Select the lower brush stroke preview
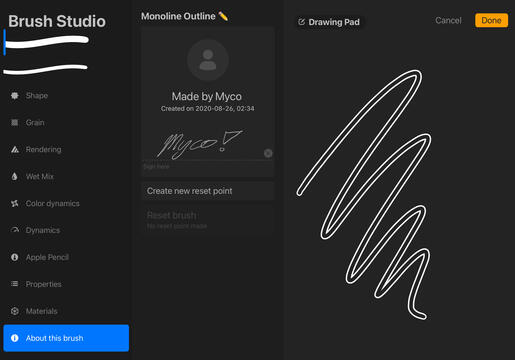 tap(45, 69)
